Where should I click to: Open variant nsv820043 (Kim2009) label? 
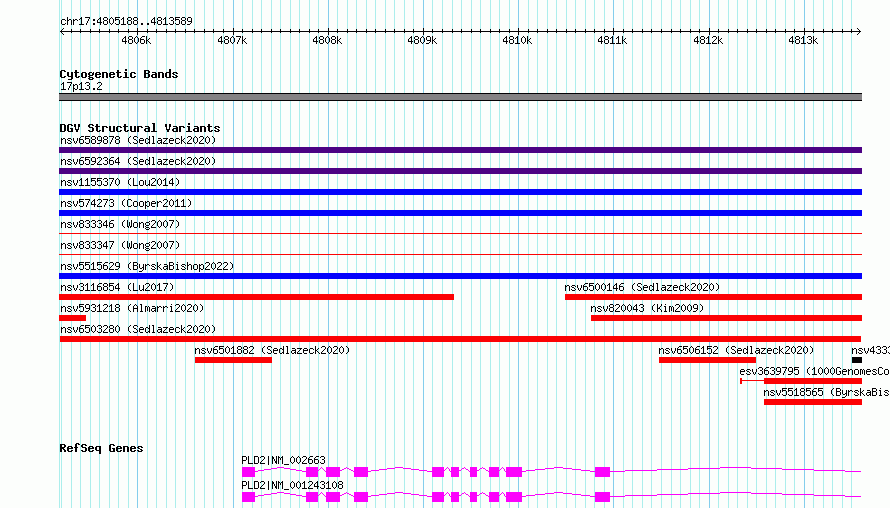click(x=647, y=308)
